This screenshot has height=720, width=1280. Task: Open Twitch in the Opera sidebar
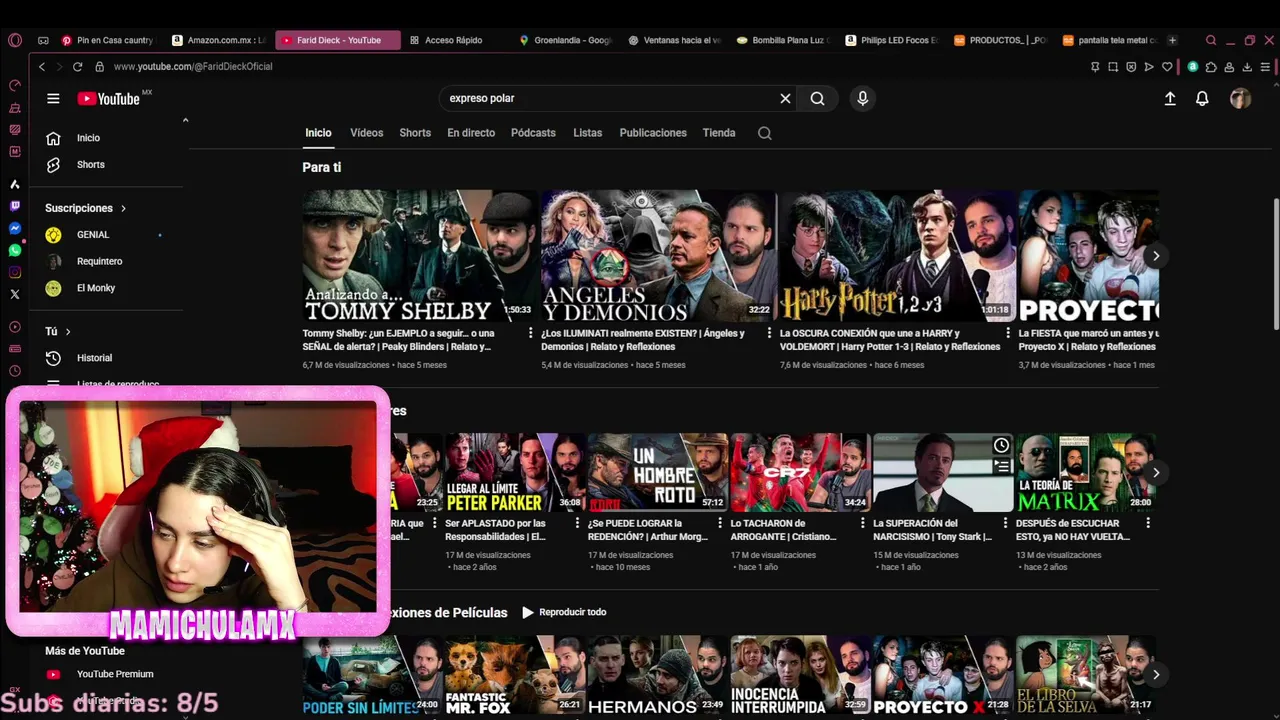[x=14, y=206]
